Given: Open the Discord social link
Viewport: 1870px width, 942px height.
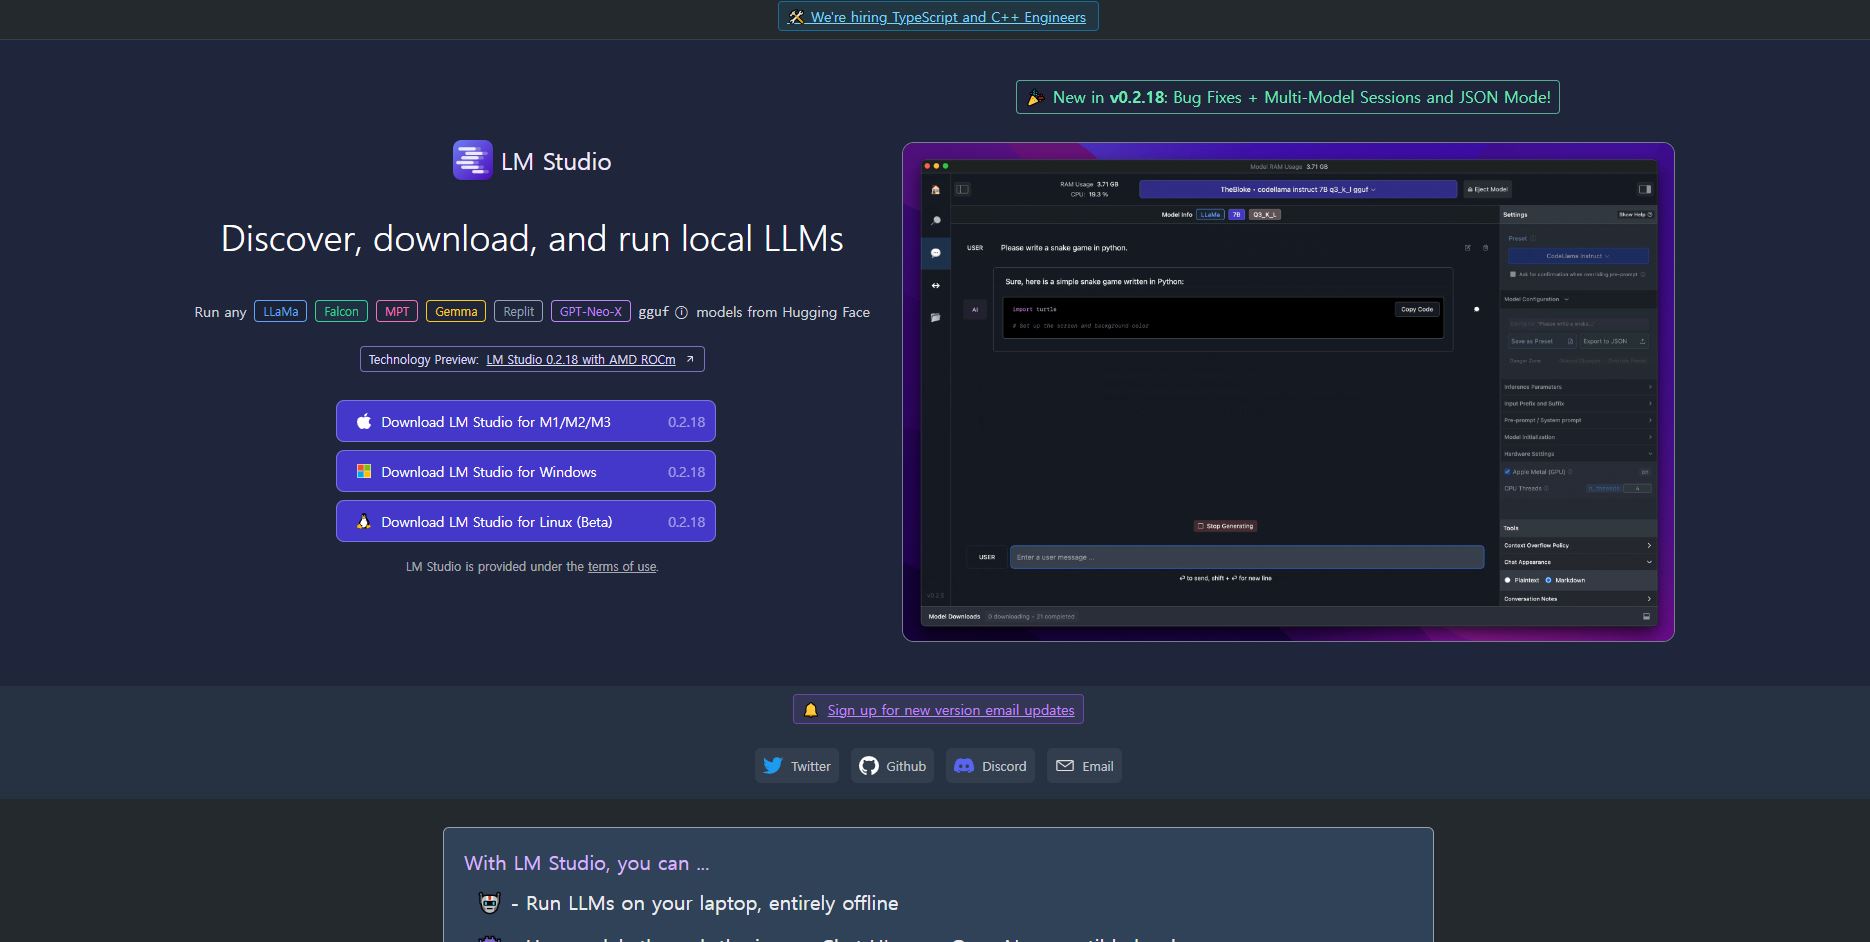Looking at the screenshot, I should point(990,766).
